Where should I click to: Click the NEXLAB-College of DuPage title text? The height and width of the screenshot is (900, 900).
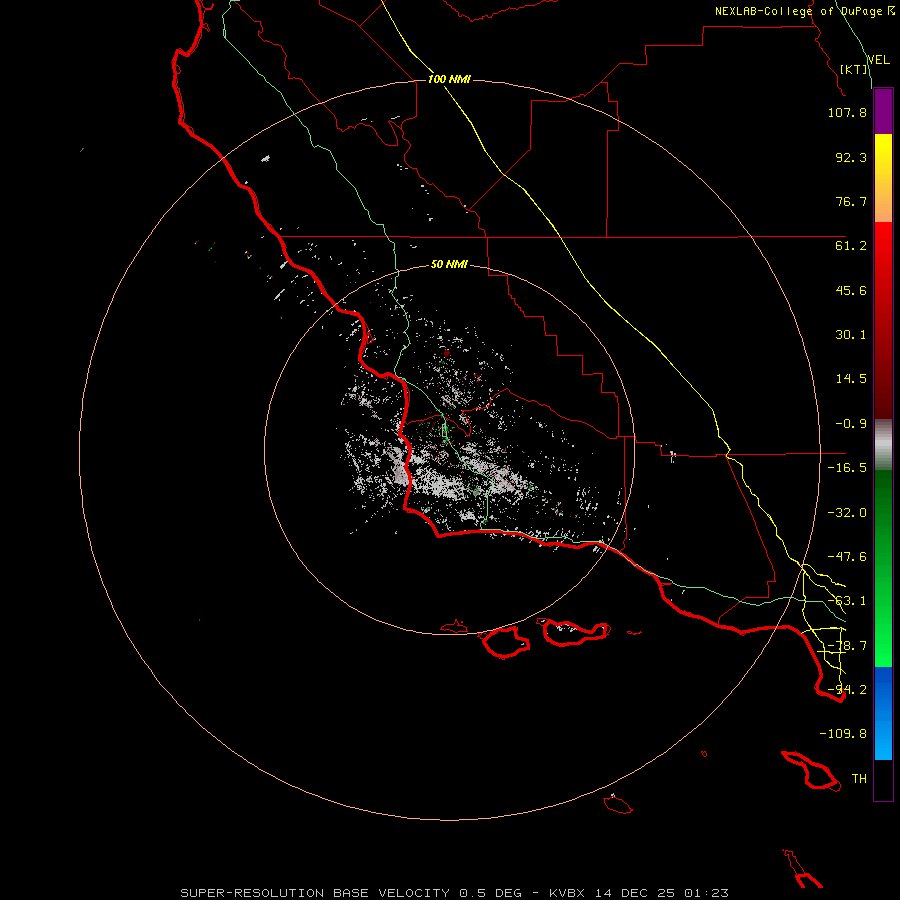(x=800, y=11)
